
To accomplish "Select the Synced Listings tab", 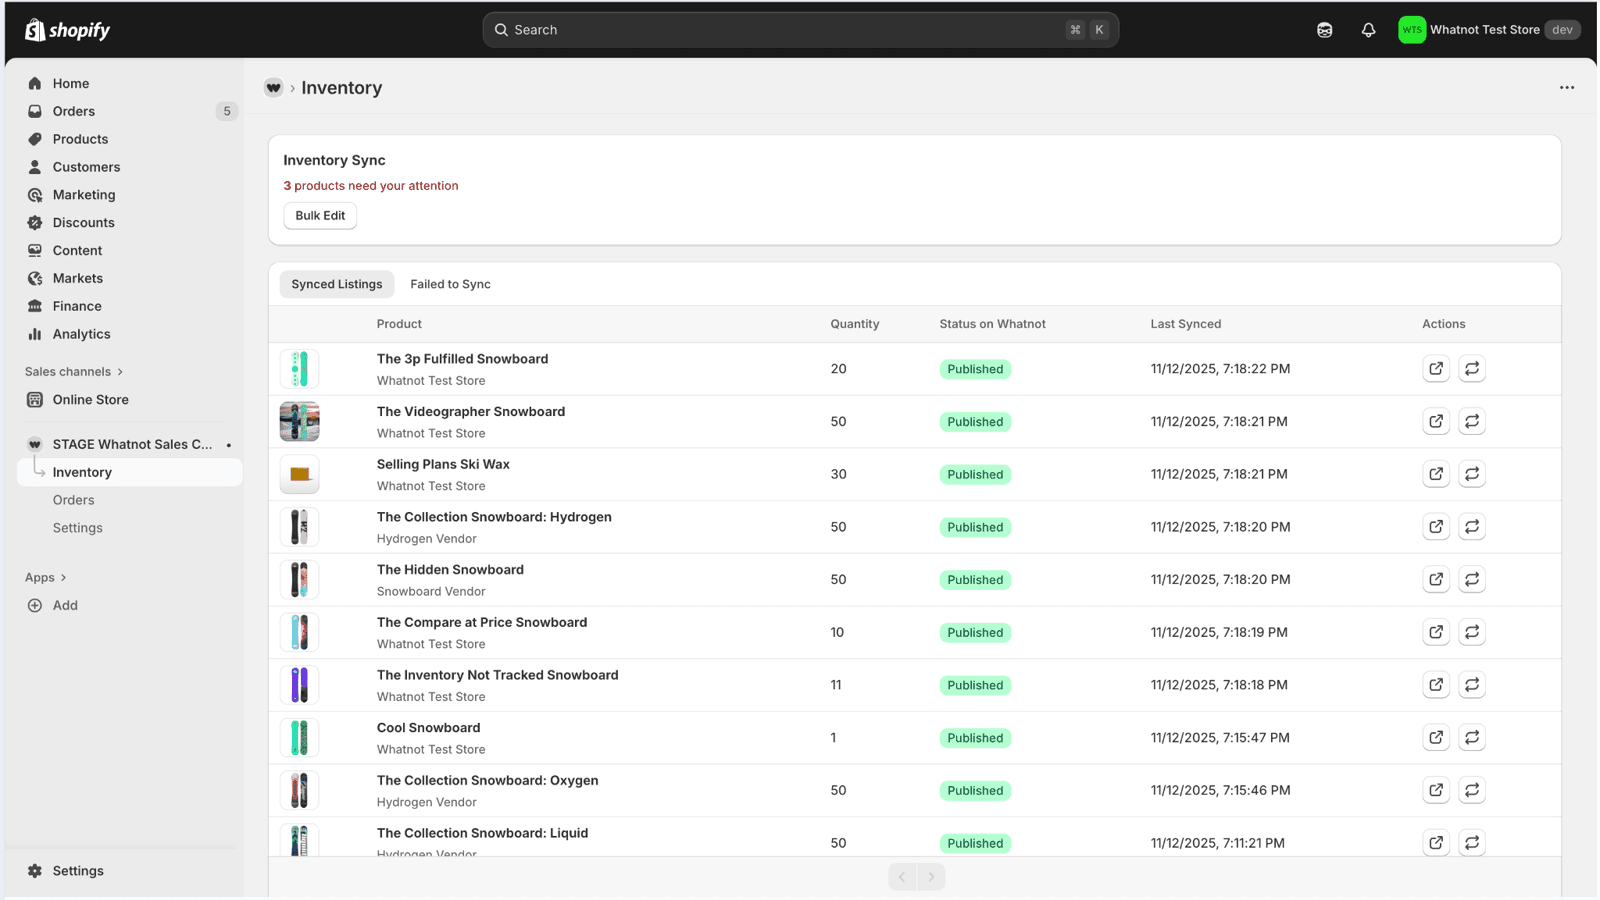I will (337, 284).
